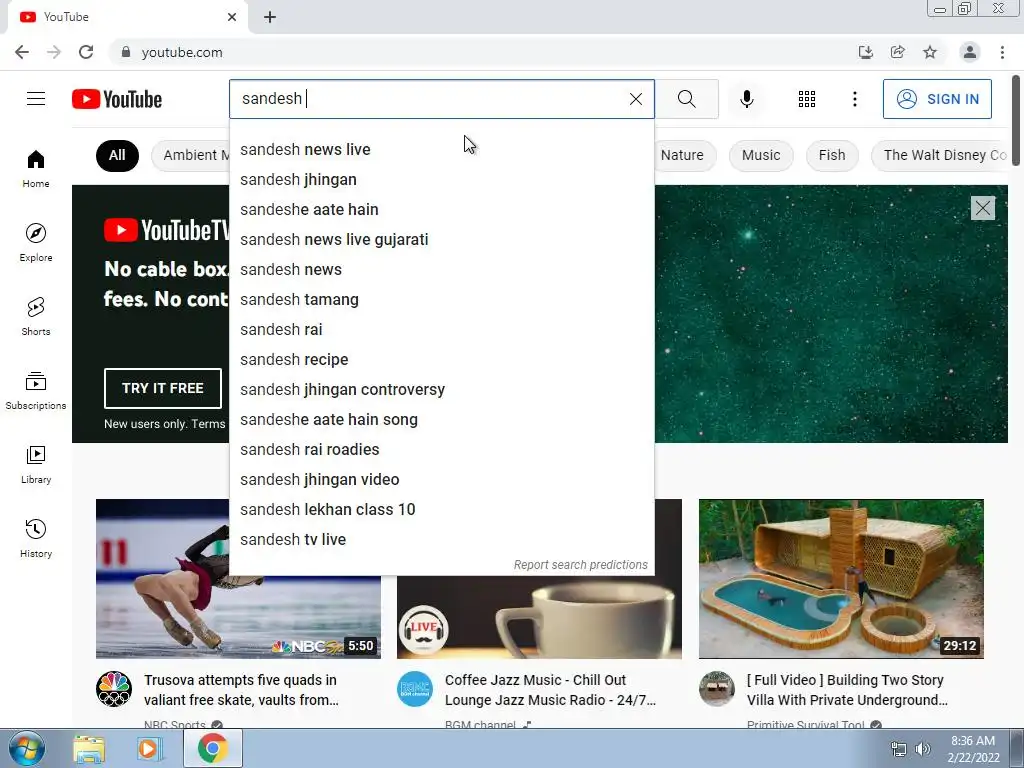1024x768 pixels.
Task: Select the sandesh news suggestion
Action: (x=441, y=270)
